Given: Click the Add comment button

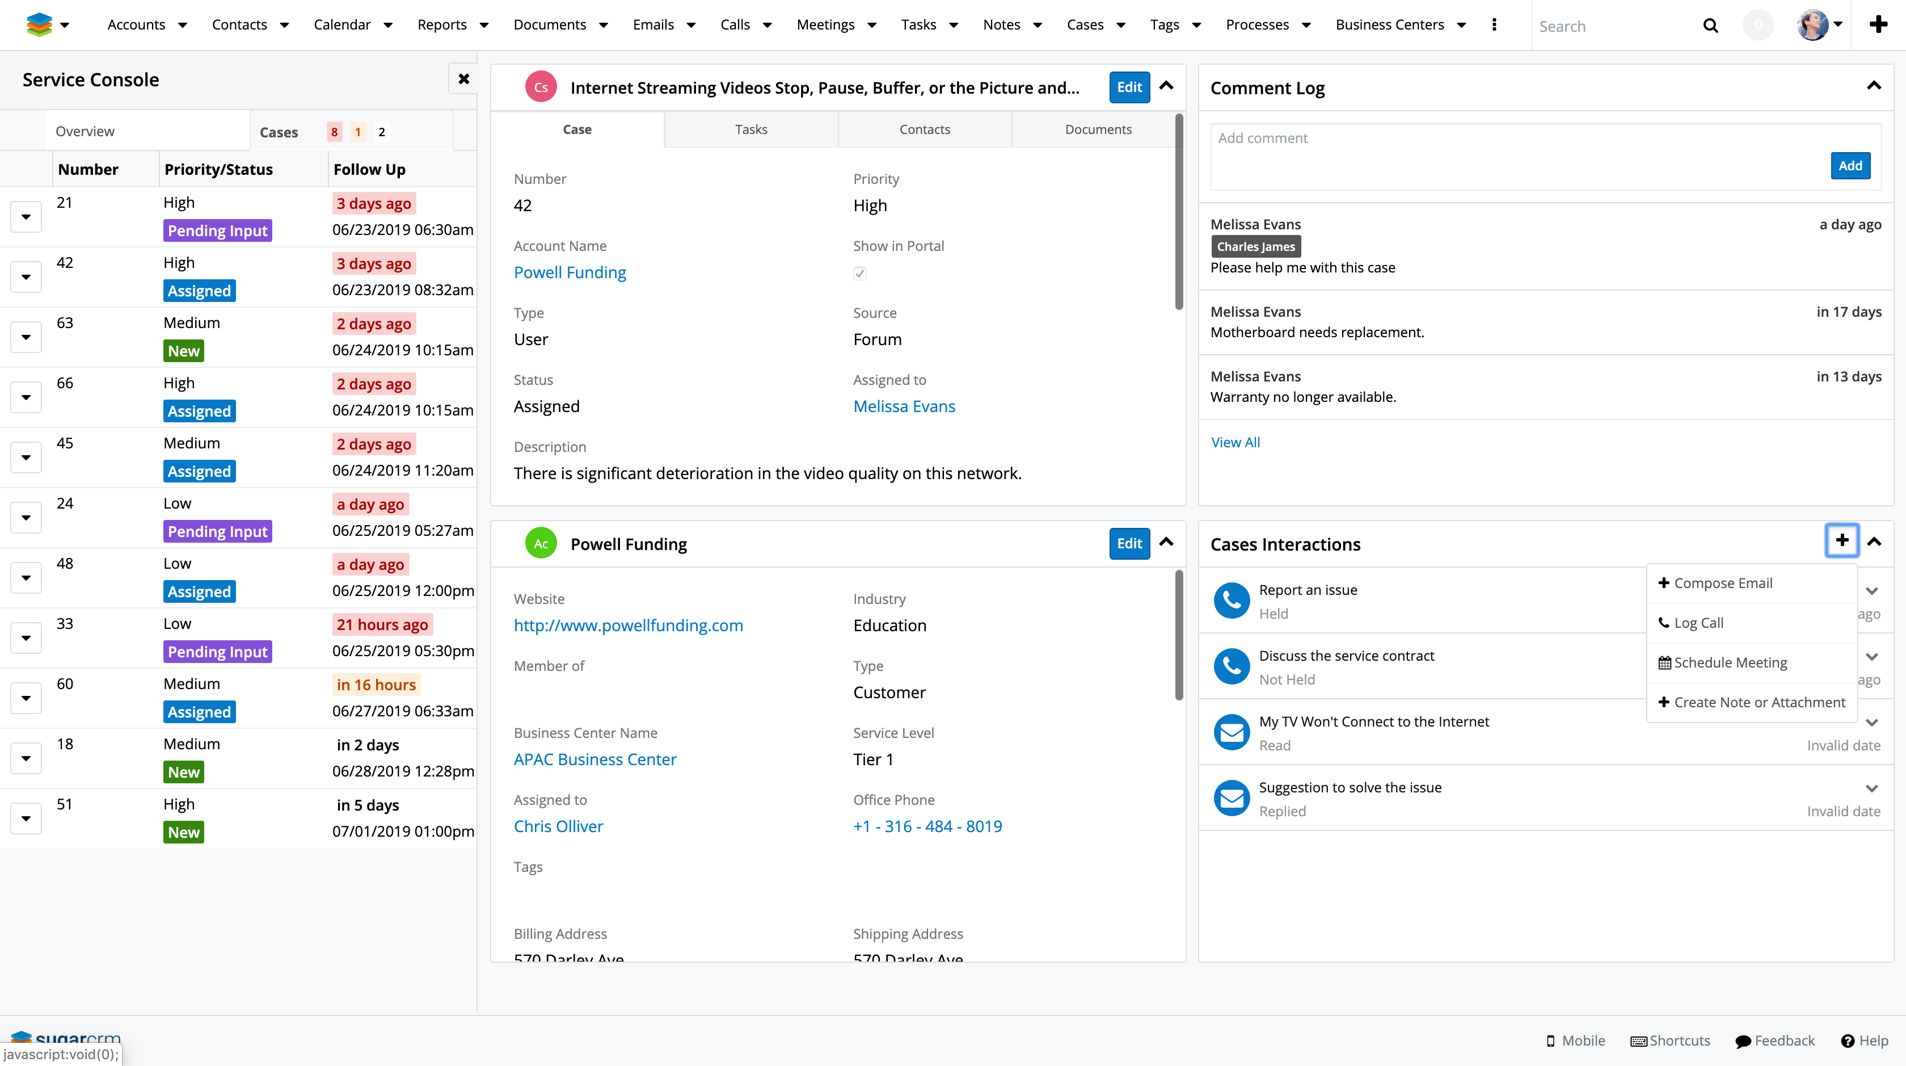Looking at the screenshot, I should click(x=1850, y=165).
